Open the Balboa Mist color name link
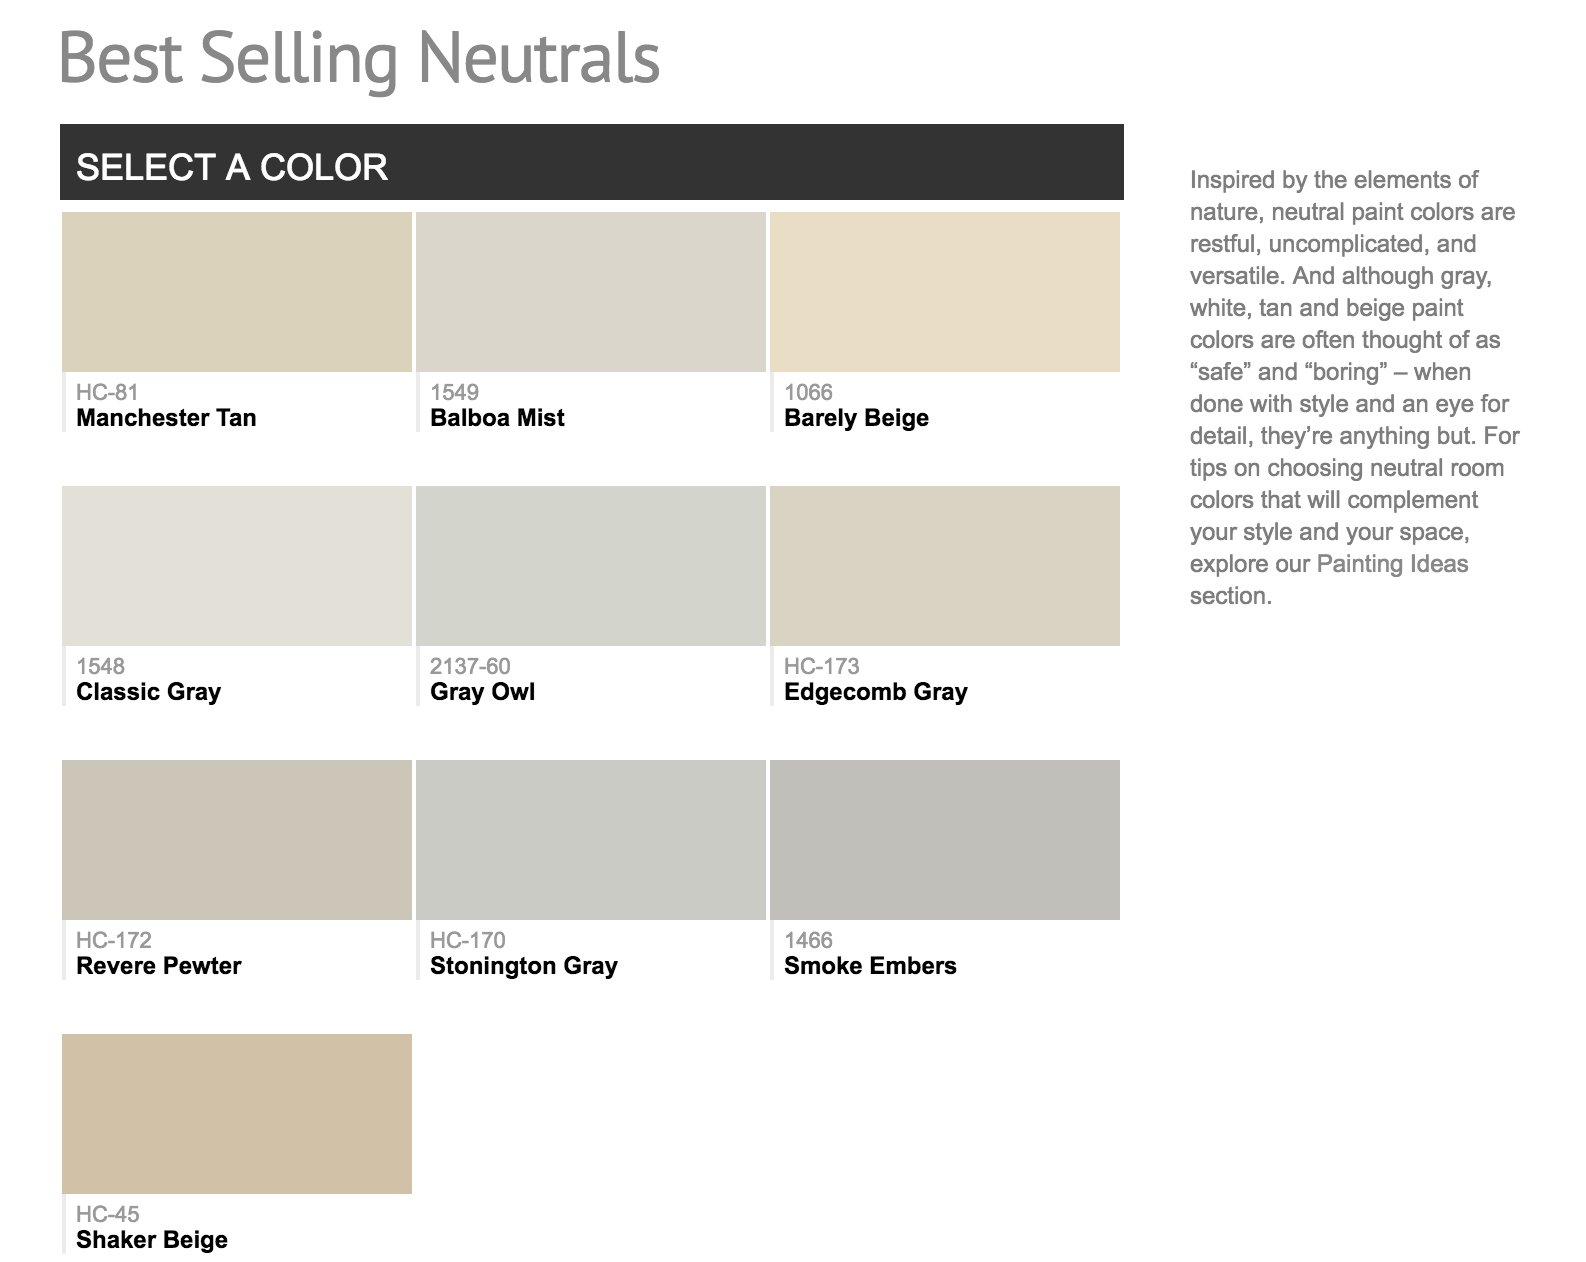Screen dimensions: 1586x1262 (497, 418)
